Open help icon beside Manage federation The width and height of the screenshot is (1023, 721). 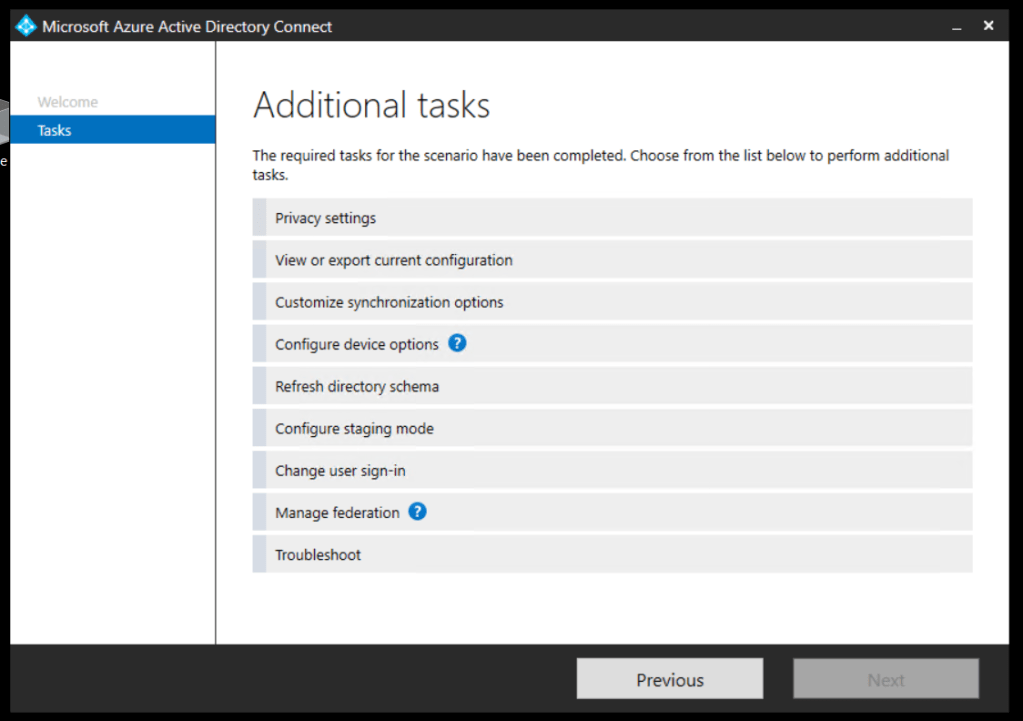point(418,511)
